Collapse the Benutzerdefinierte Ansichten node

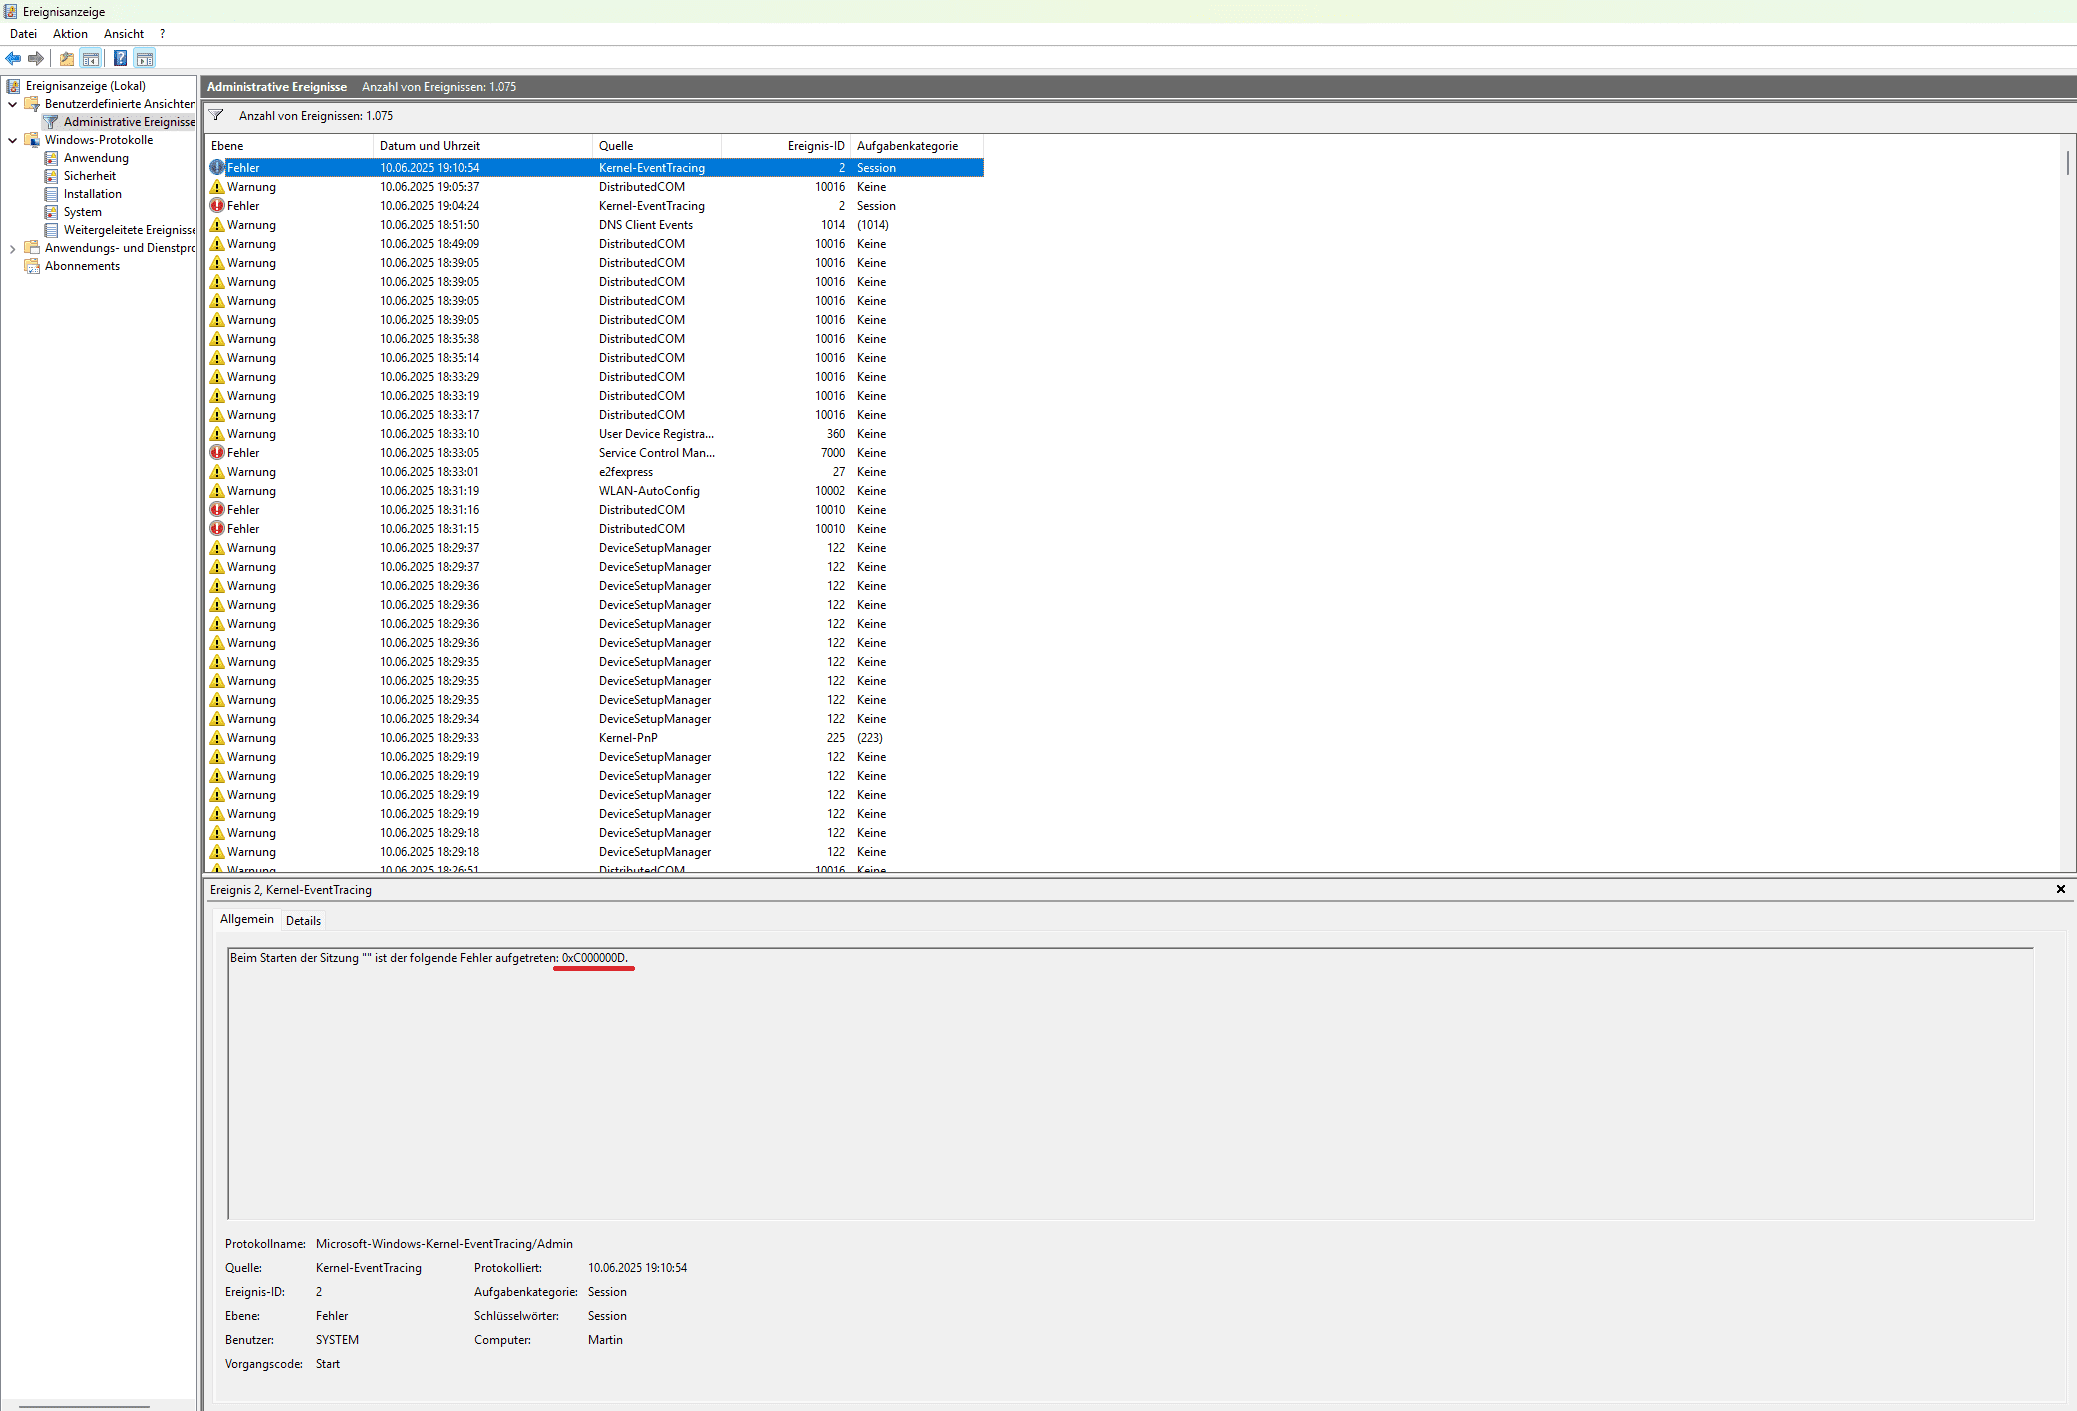tap(12, 104)
